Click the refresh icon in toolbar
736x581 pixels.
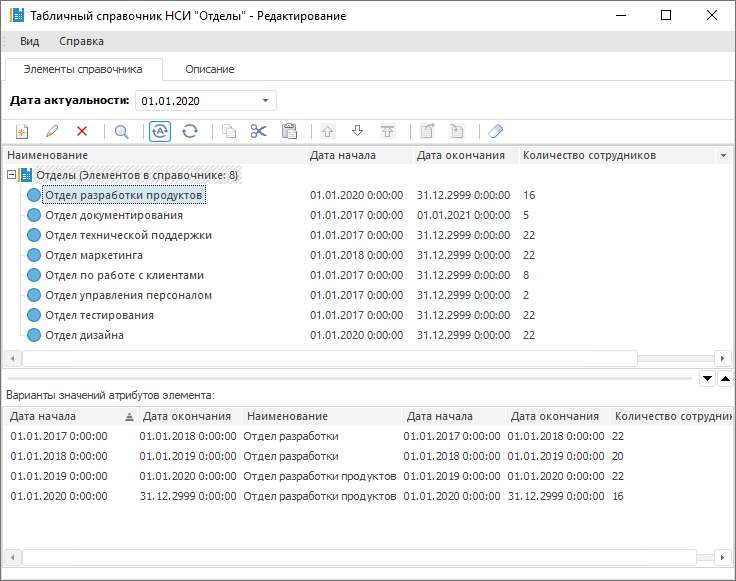(190, 131)
